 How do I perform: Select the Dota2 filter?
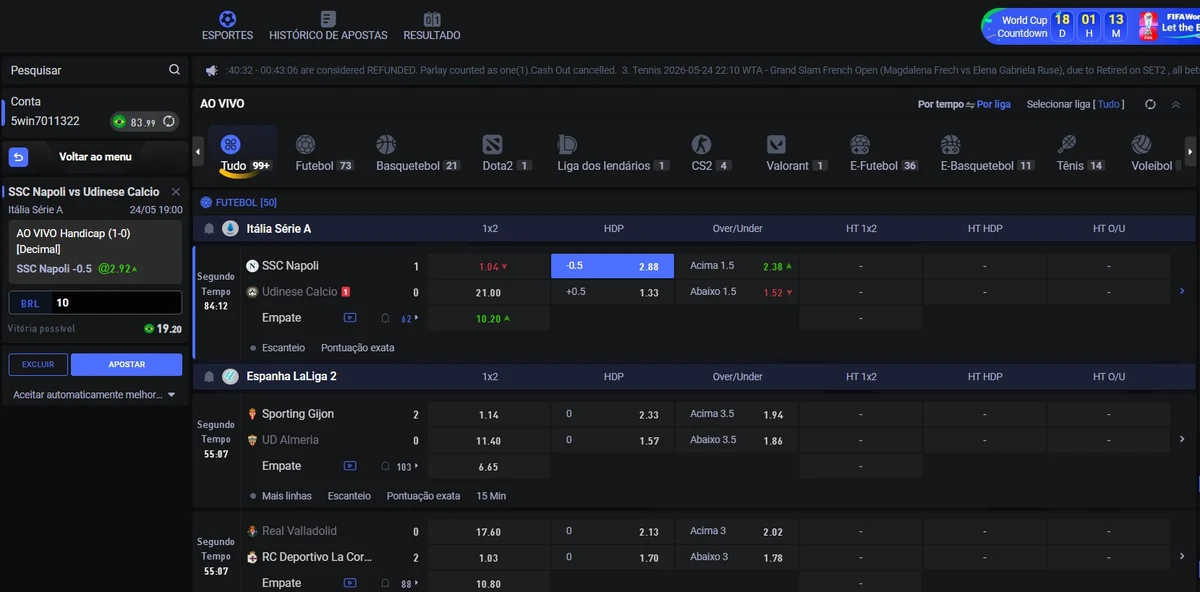(507, 153)
